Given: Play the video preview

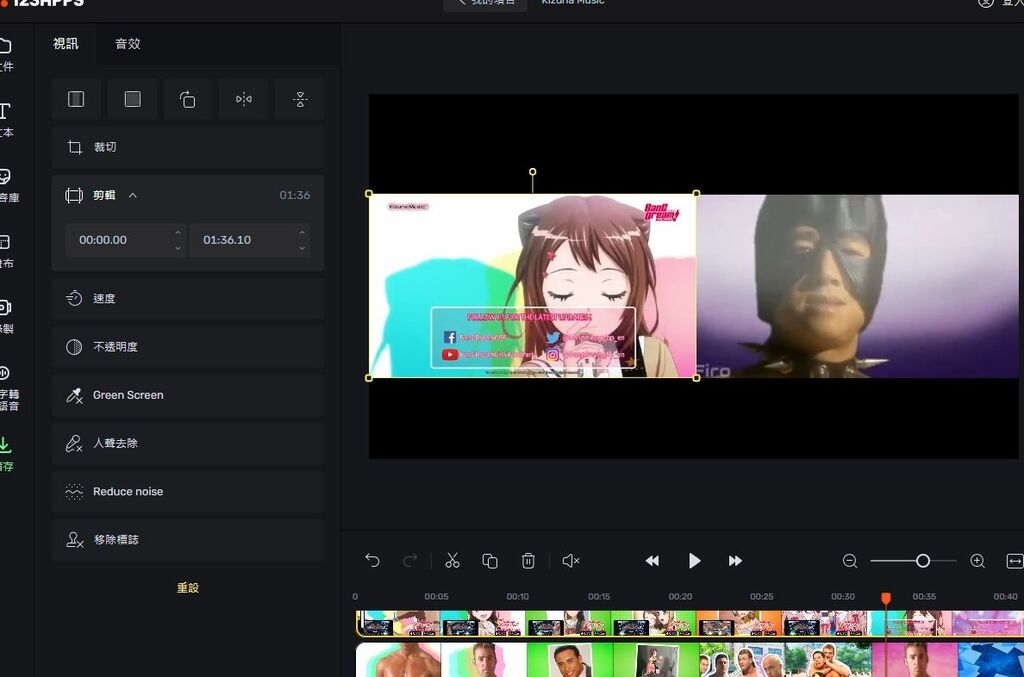Looking at the screenshot, I should [694, 561].
